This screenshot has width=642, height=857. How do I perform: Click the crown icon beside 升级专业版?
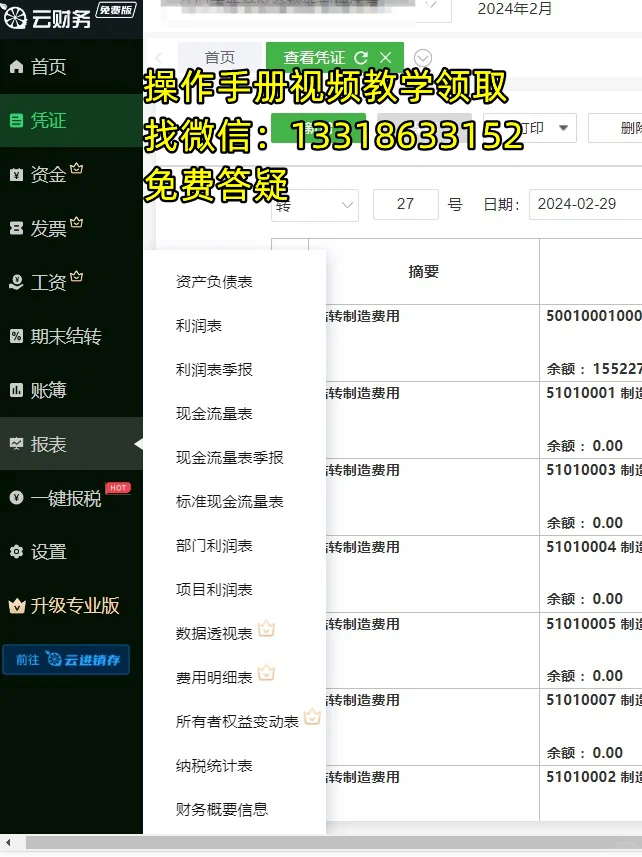click(17, 606)
